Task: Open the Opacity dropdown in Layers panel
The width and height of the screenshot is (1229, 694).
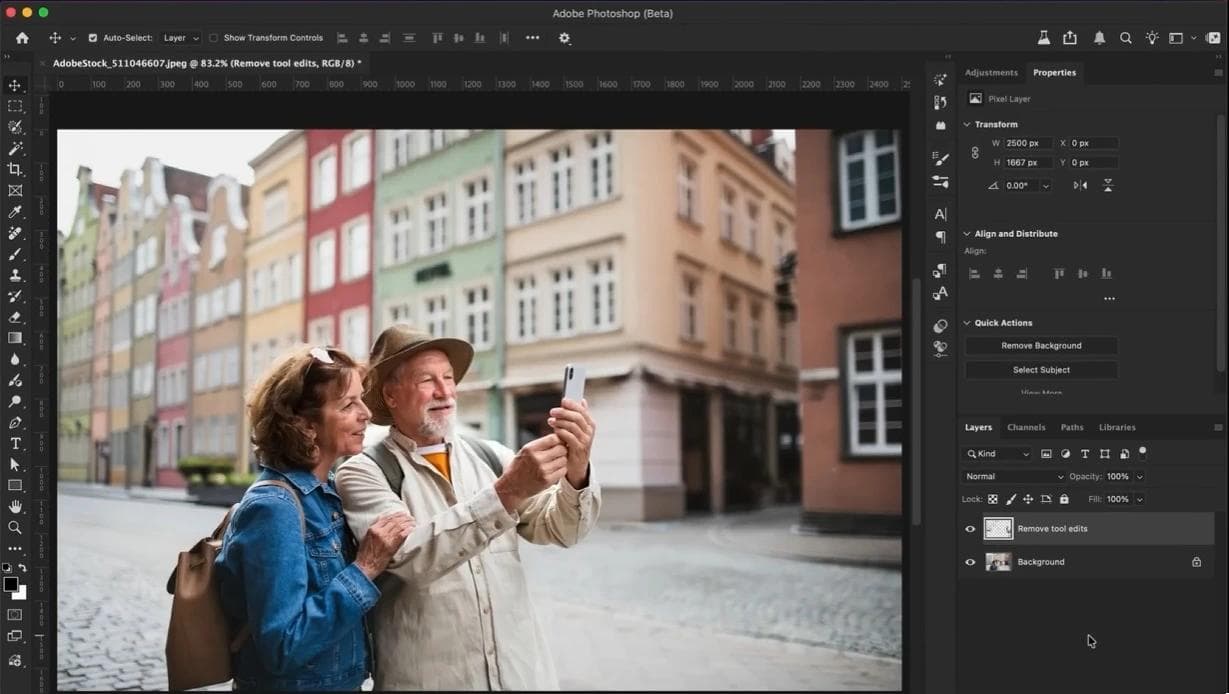Action: [1138, 476]
